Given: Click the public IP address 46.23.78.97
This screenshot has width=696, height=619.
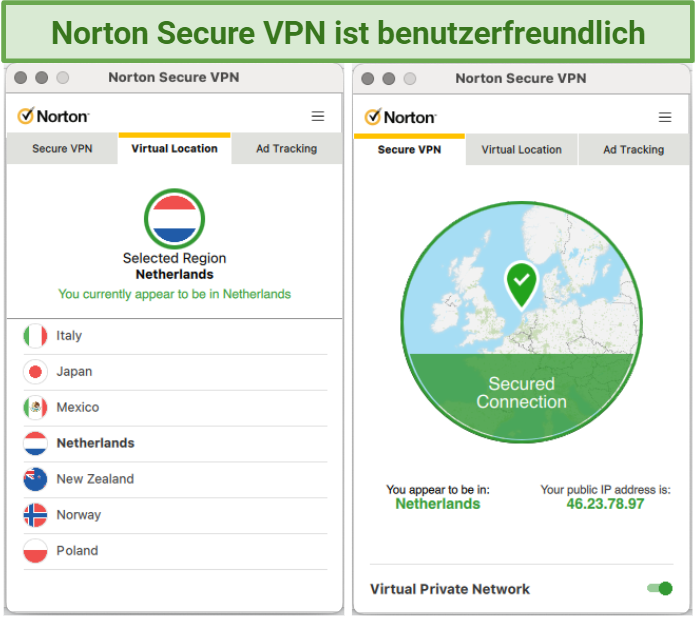Looking at the screenshot, I should [605, 504].
